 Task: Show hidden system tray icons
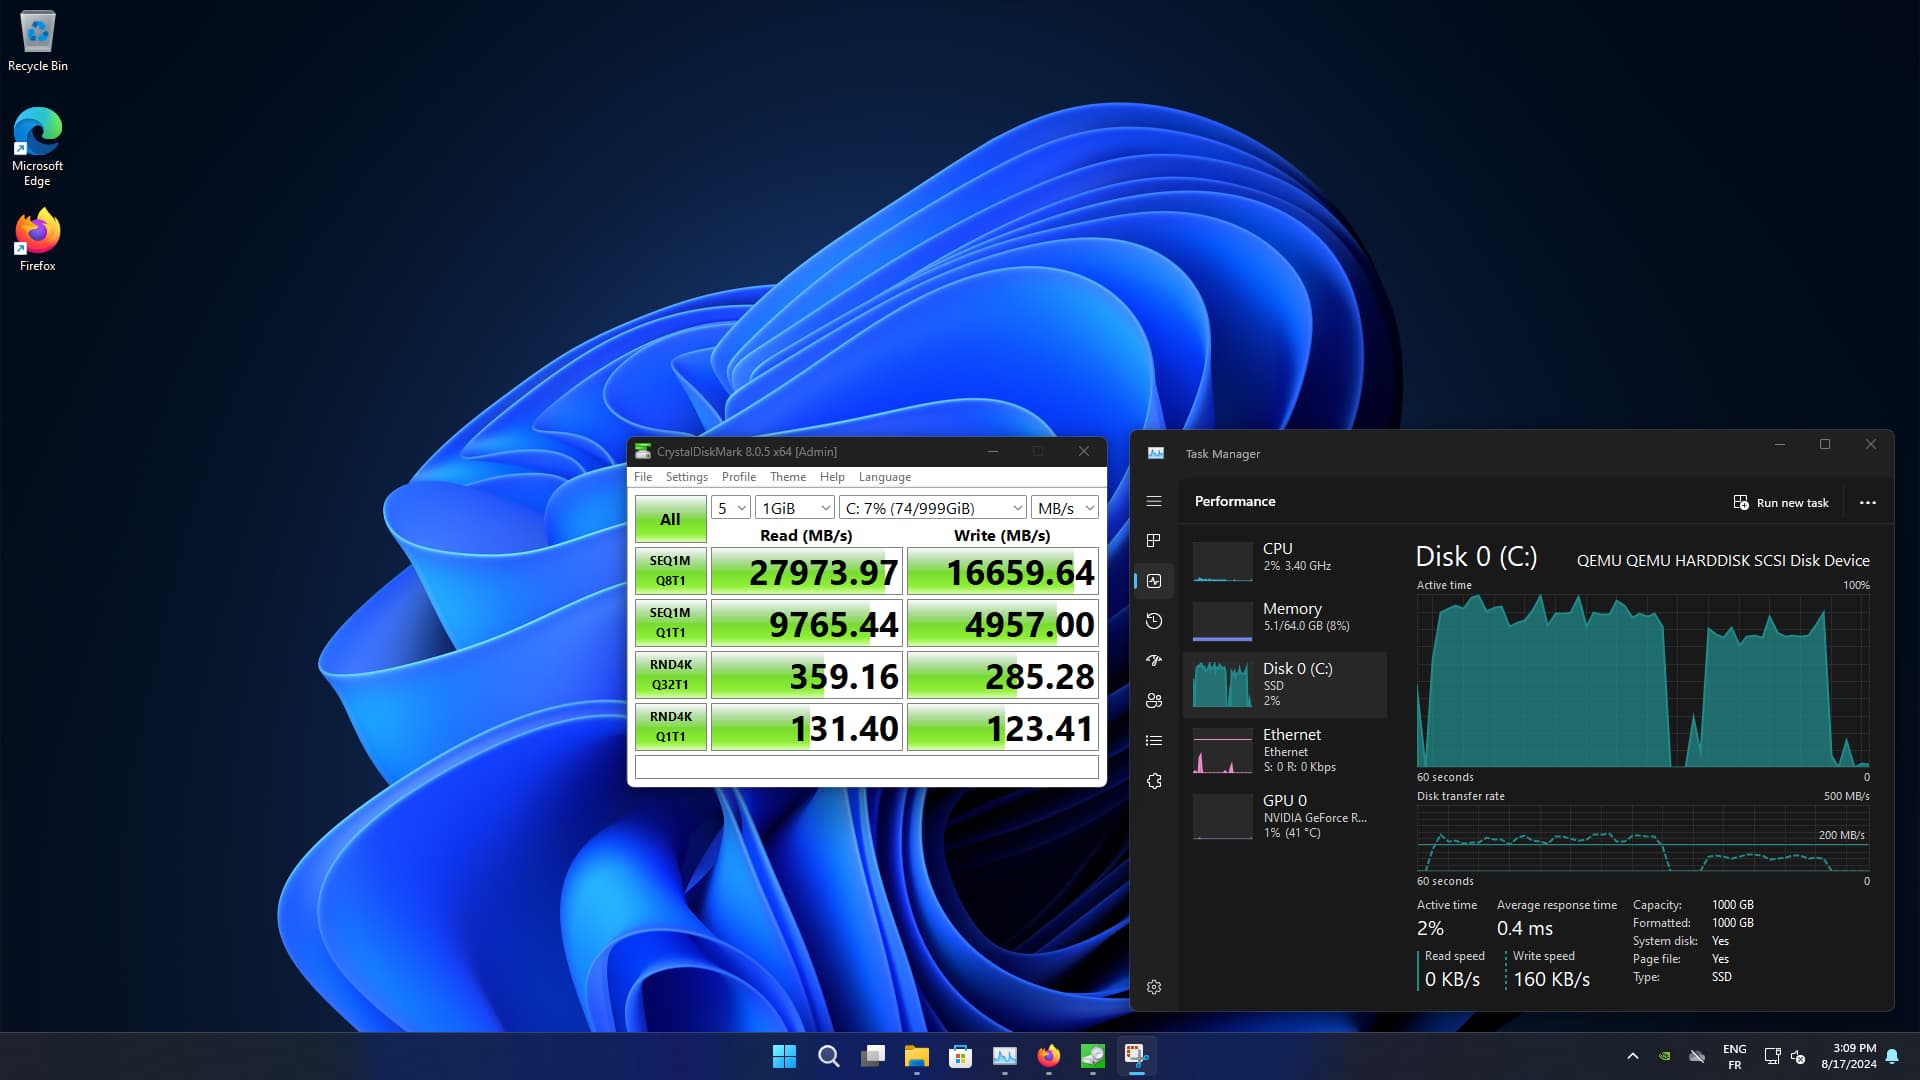coord(1633,1056)
